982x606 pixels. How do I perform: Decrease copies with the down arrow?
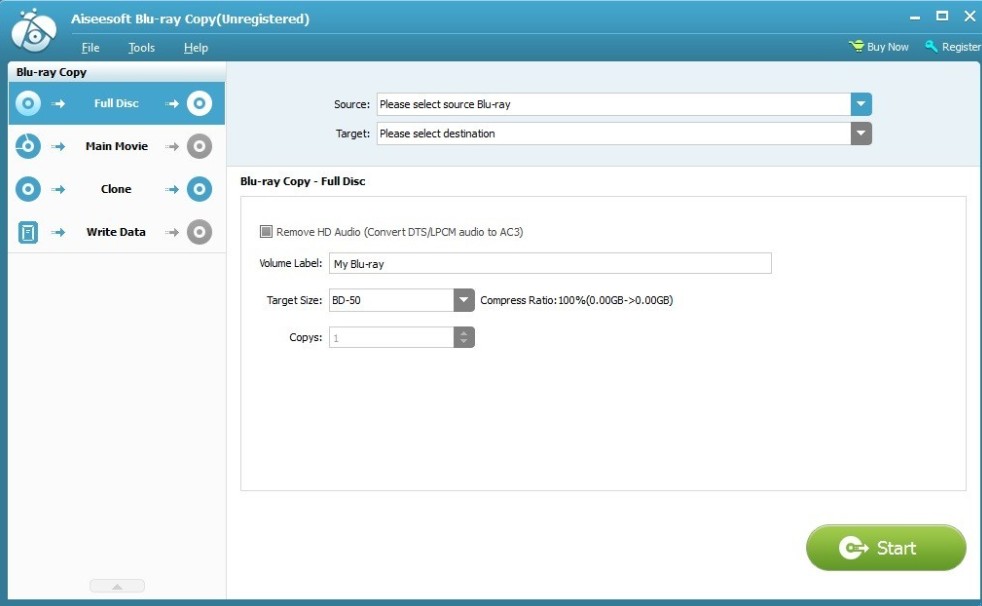[464, 342]
